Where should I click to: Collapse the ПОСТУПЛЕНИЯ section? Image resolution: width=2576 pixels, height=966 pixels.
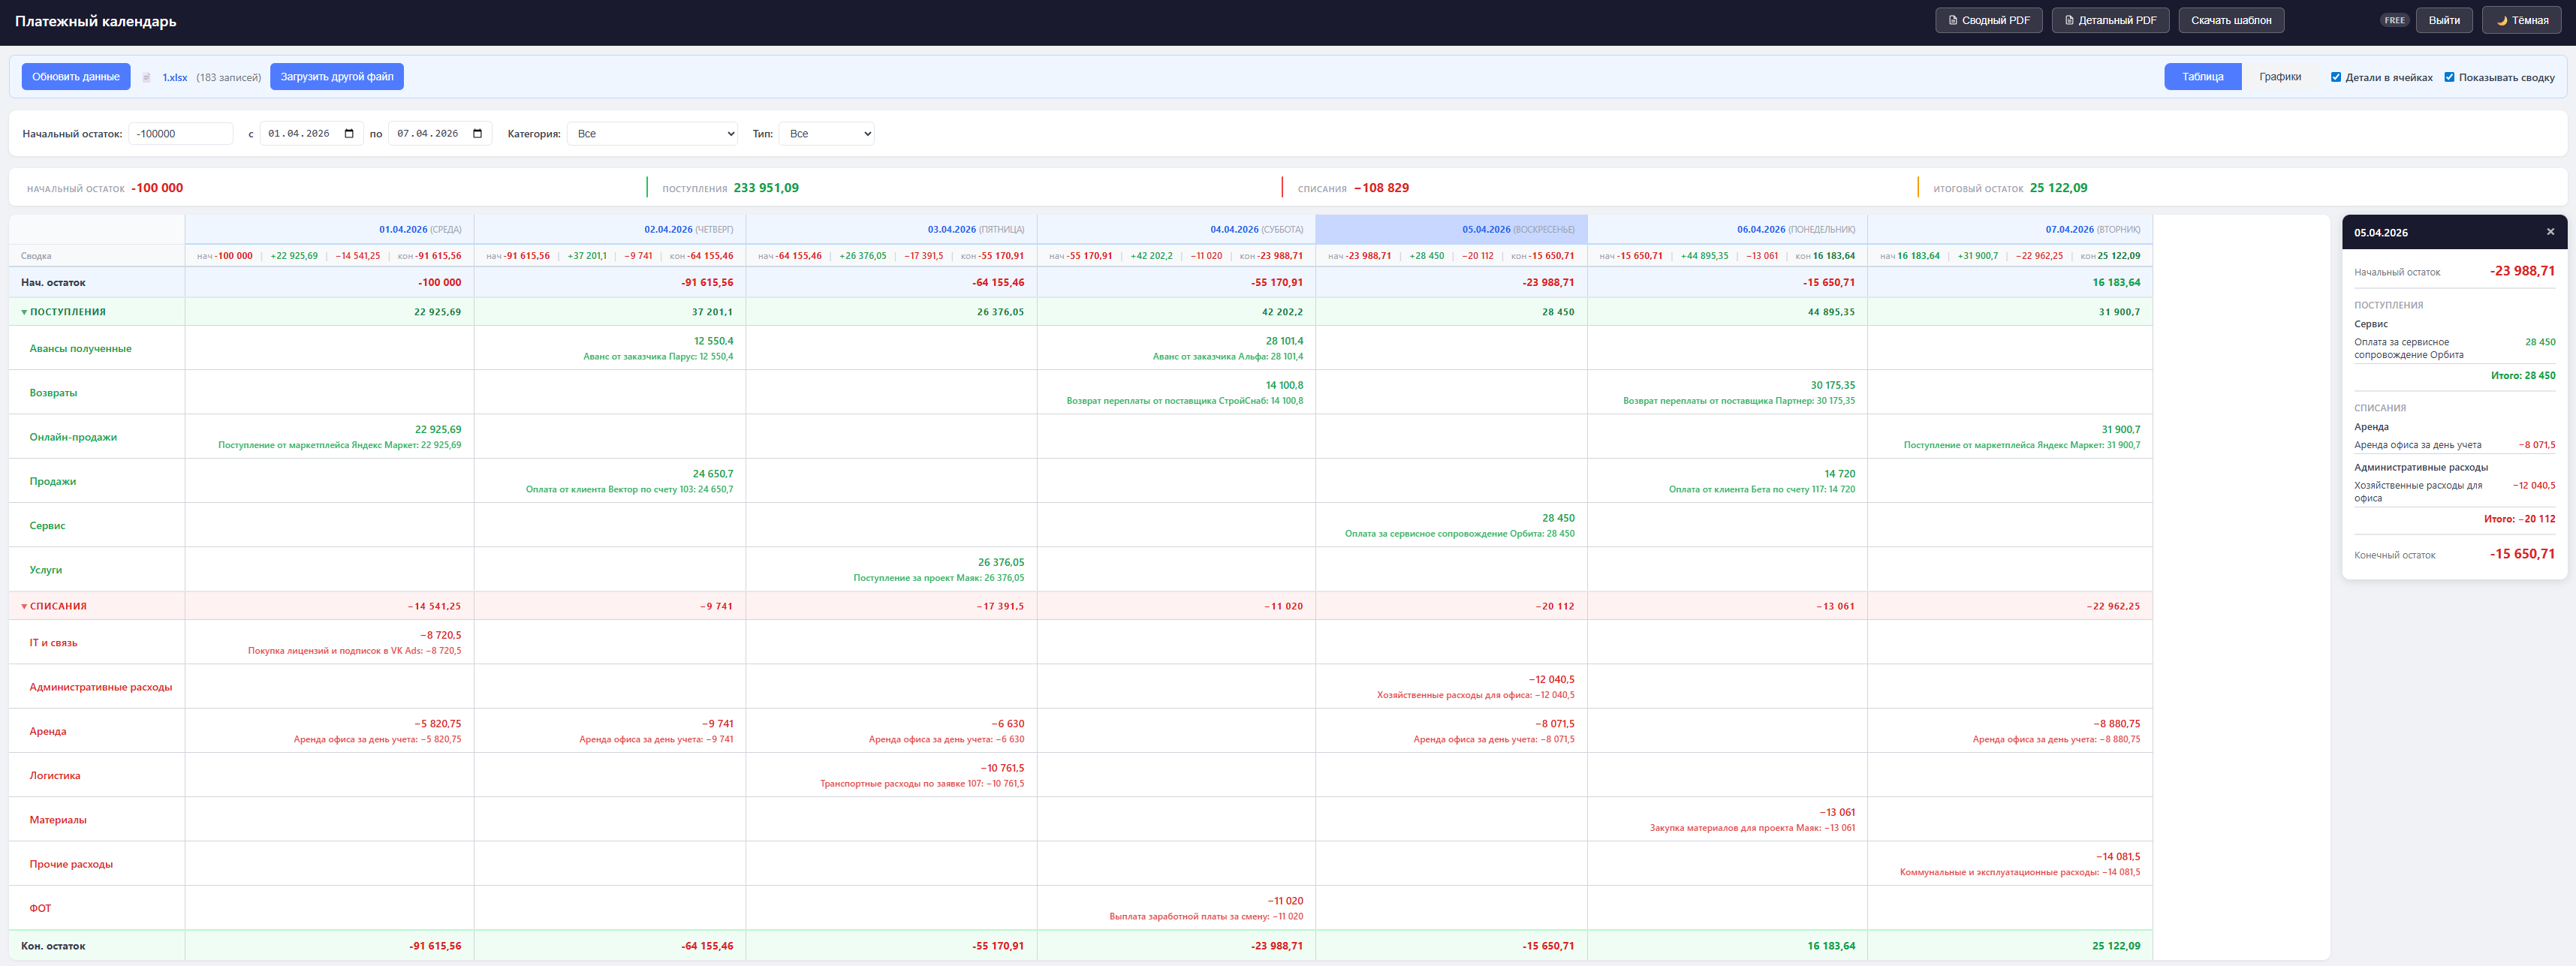[x=24, y=312]
